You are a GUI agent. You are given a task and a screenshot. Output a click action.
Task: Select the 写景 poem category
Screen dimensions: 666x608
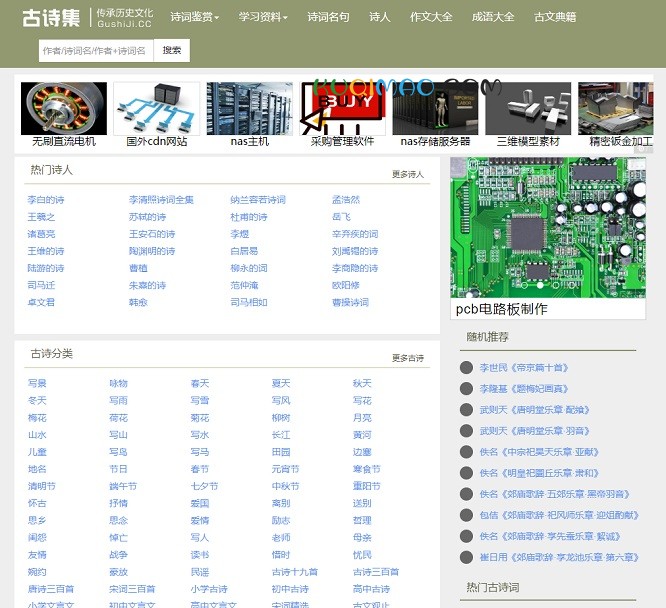[x=37, y=383]
